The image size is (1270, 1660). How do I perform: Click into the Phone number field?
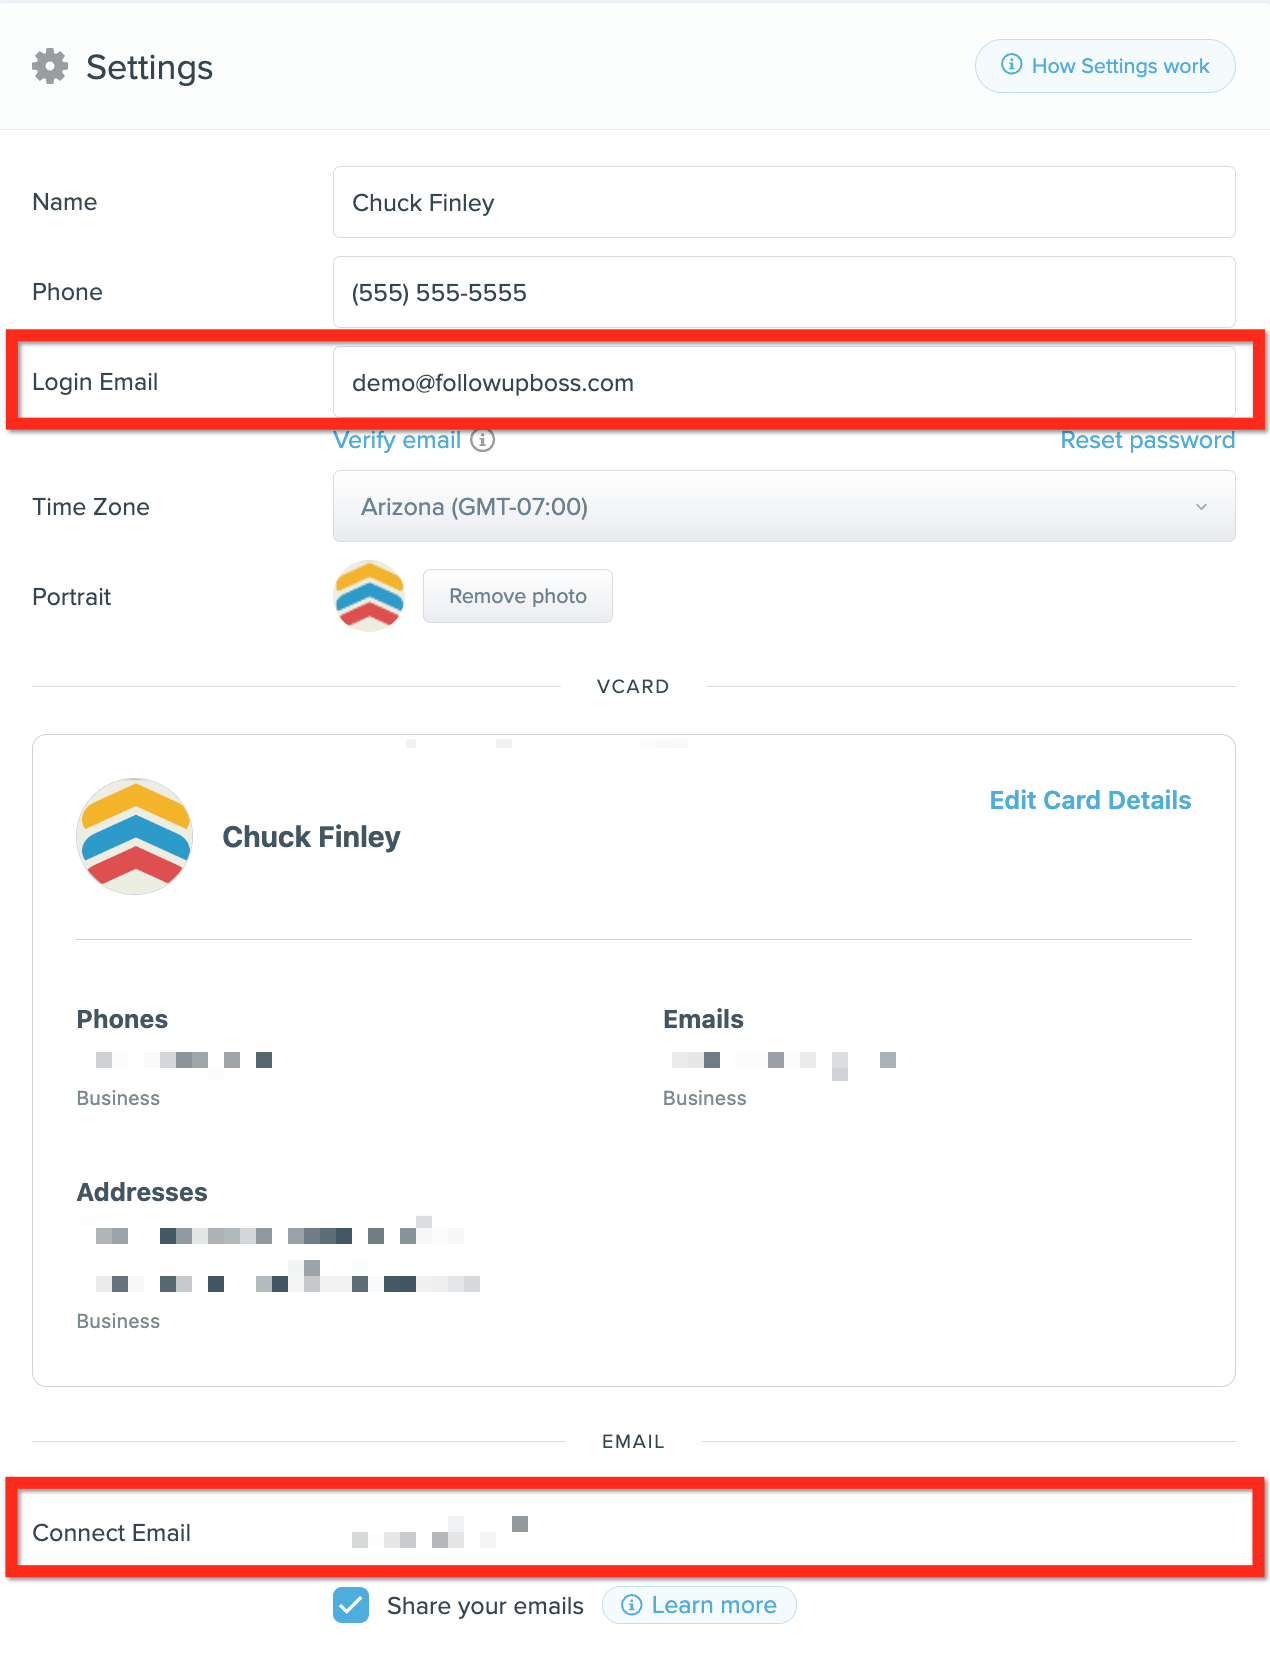(784, 292)
